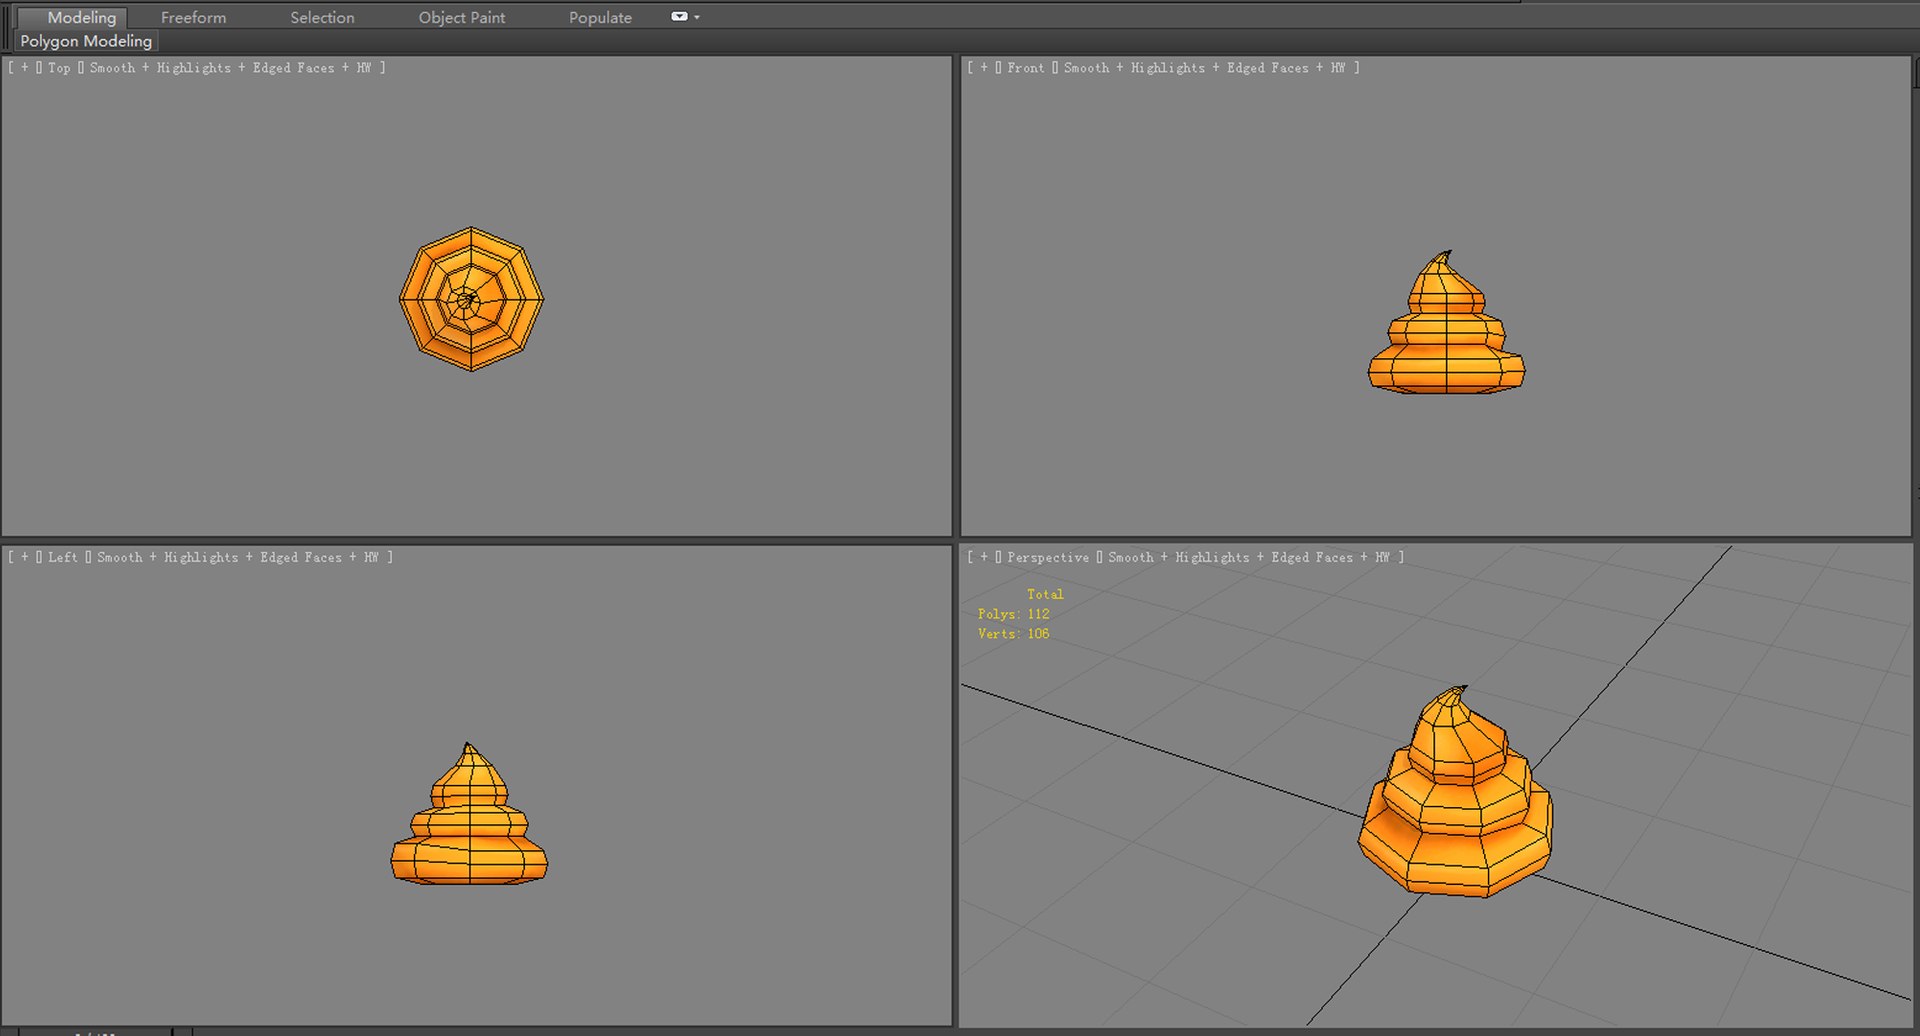Viewport: 1920px width, 1036px height.
Task: Click the ribbon minimize toggle icon
Action: point(679,16)
